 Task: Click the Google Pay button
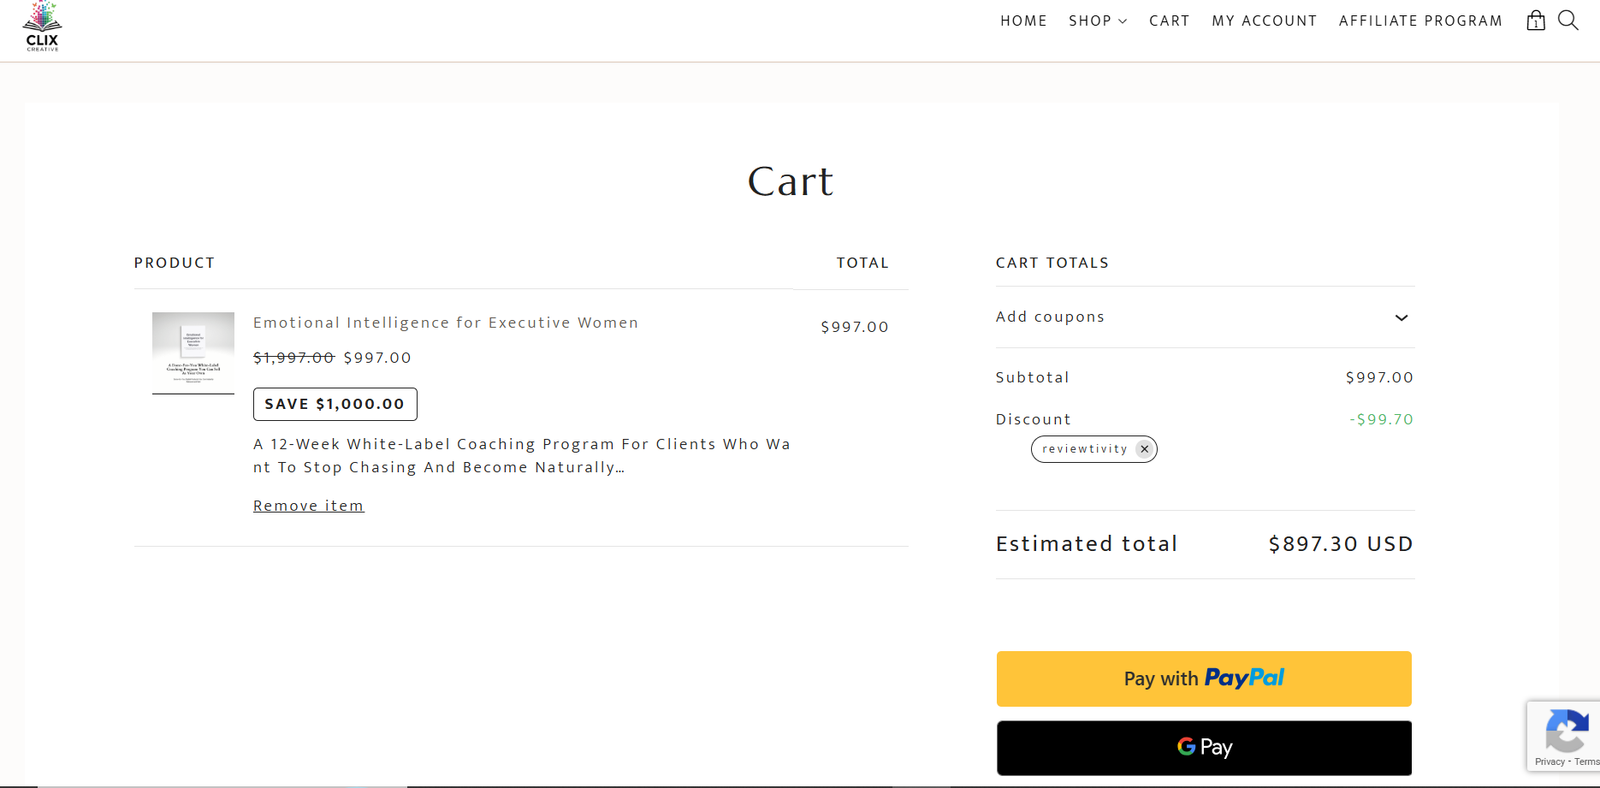point(1204,748)
